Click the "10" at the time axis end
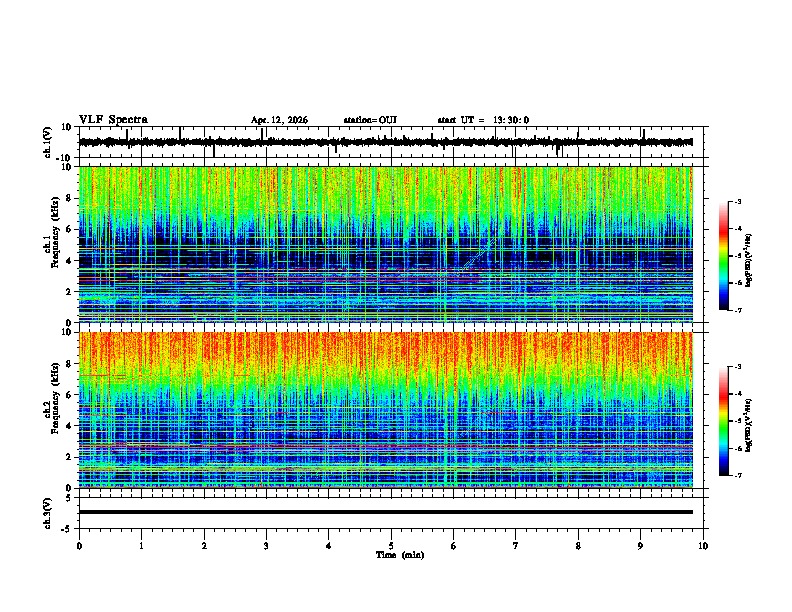The width and height of the screenshot is (792, 612). pos(703,546)
